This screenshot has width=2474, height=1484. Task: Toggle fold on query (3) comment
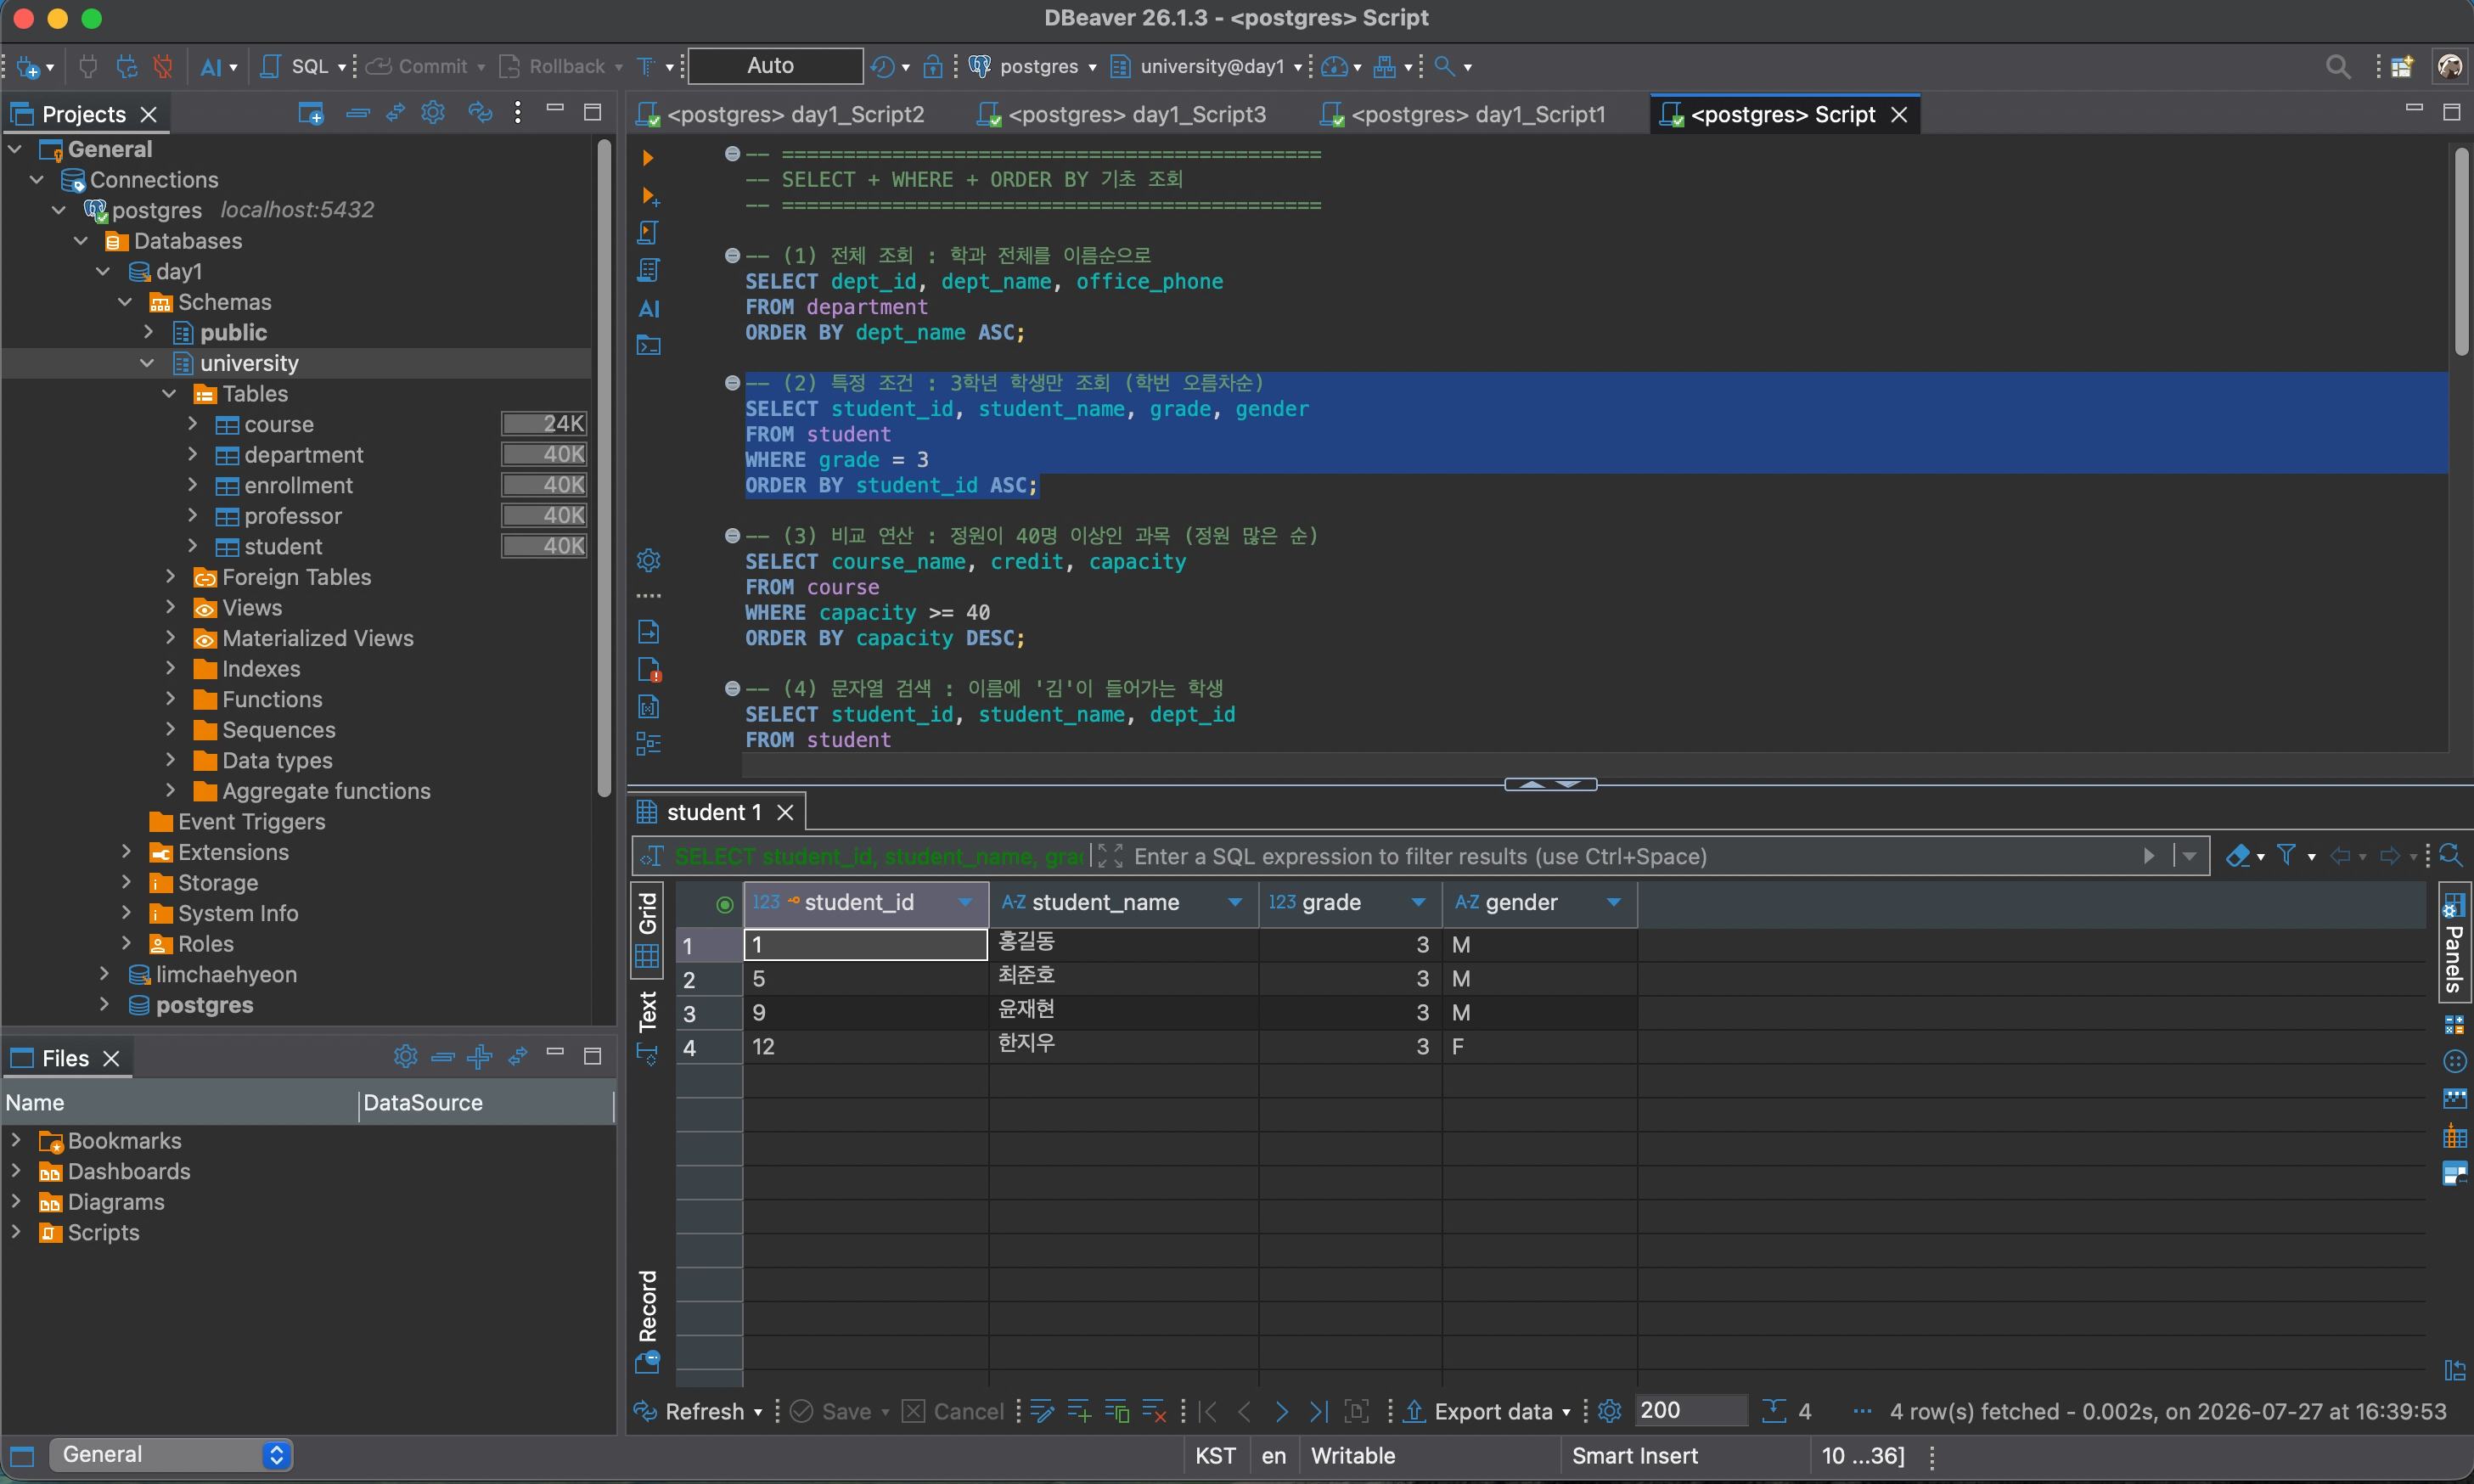pos(732,536)
